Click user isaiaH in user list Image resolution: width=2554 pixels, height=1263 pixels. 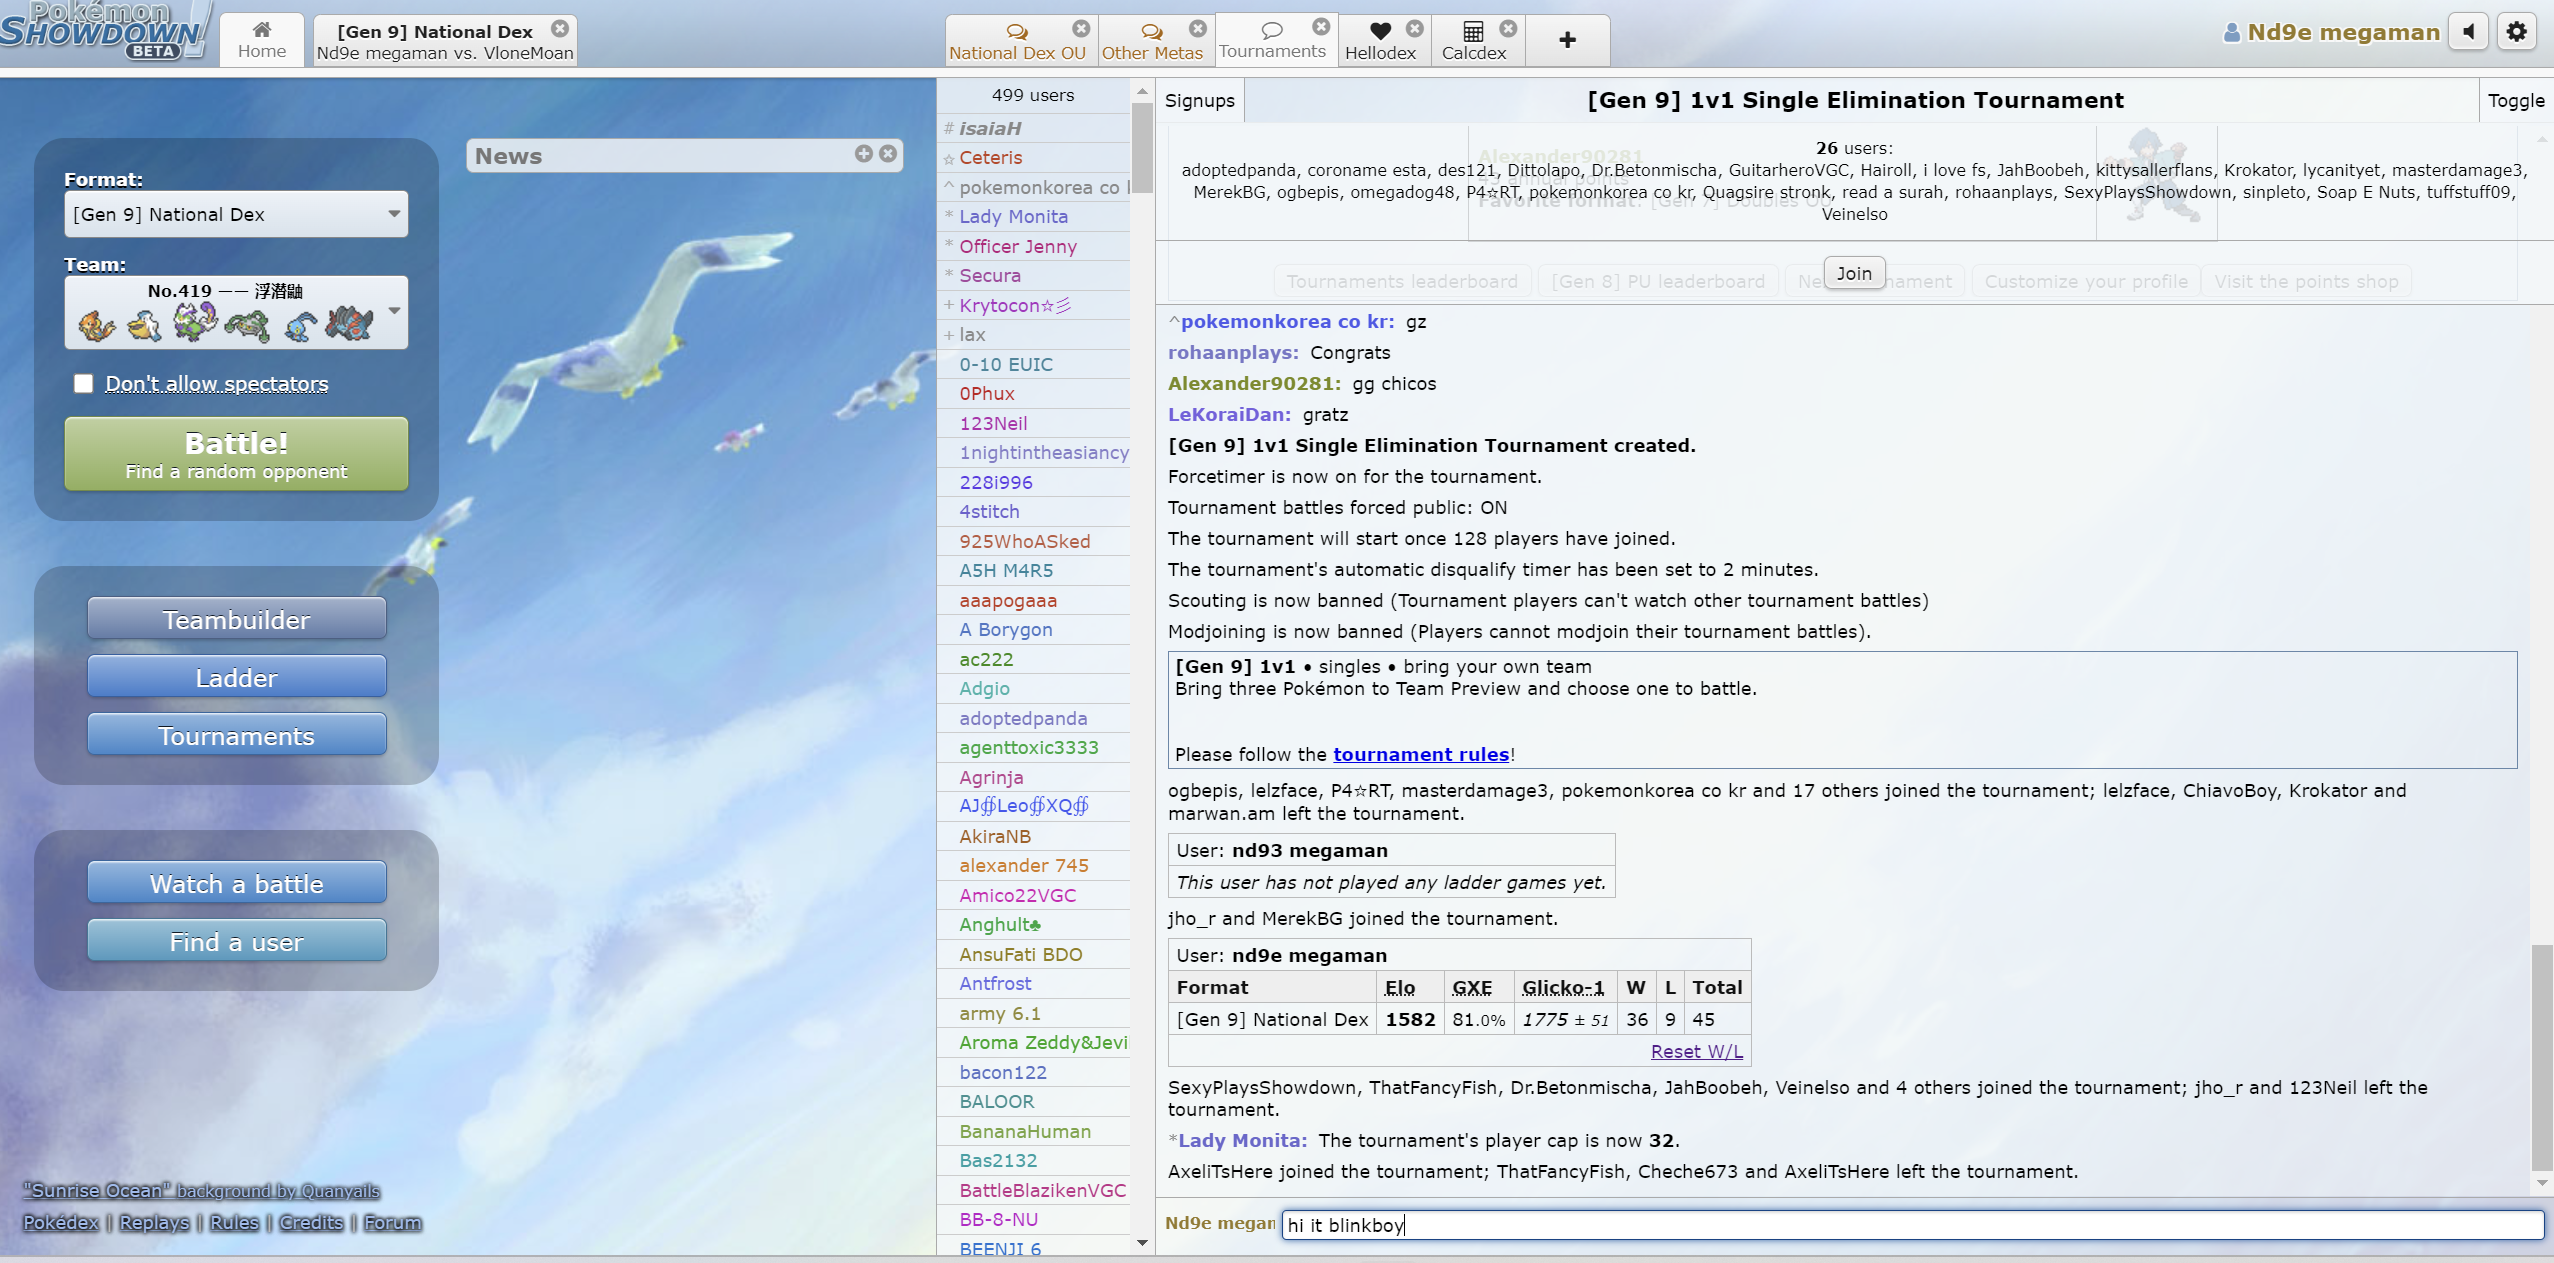[1034, 128]
